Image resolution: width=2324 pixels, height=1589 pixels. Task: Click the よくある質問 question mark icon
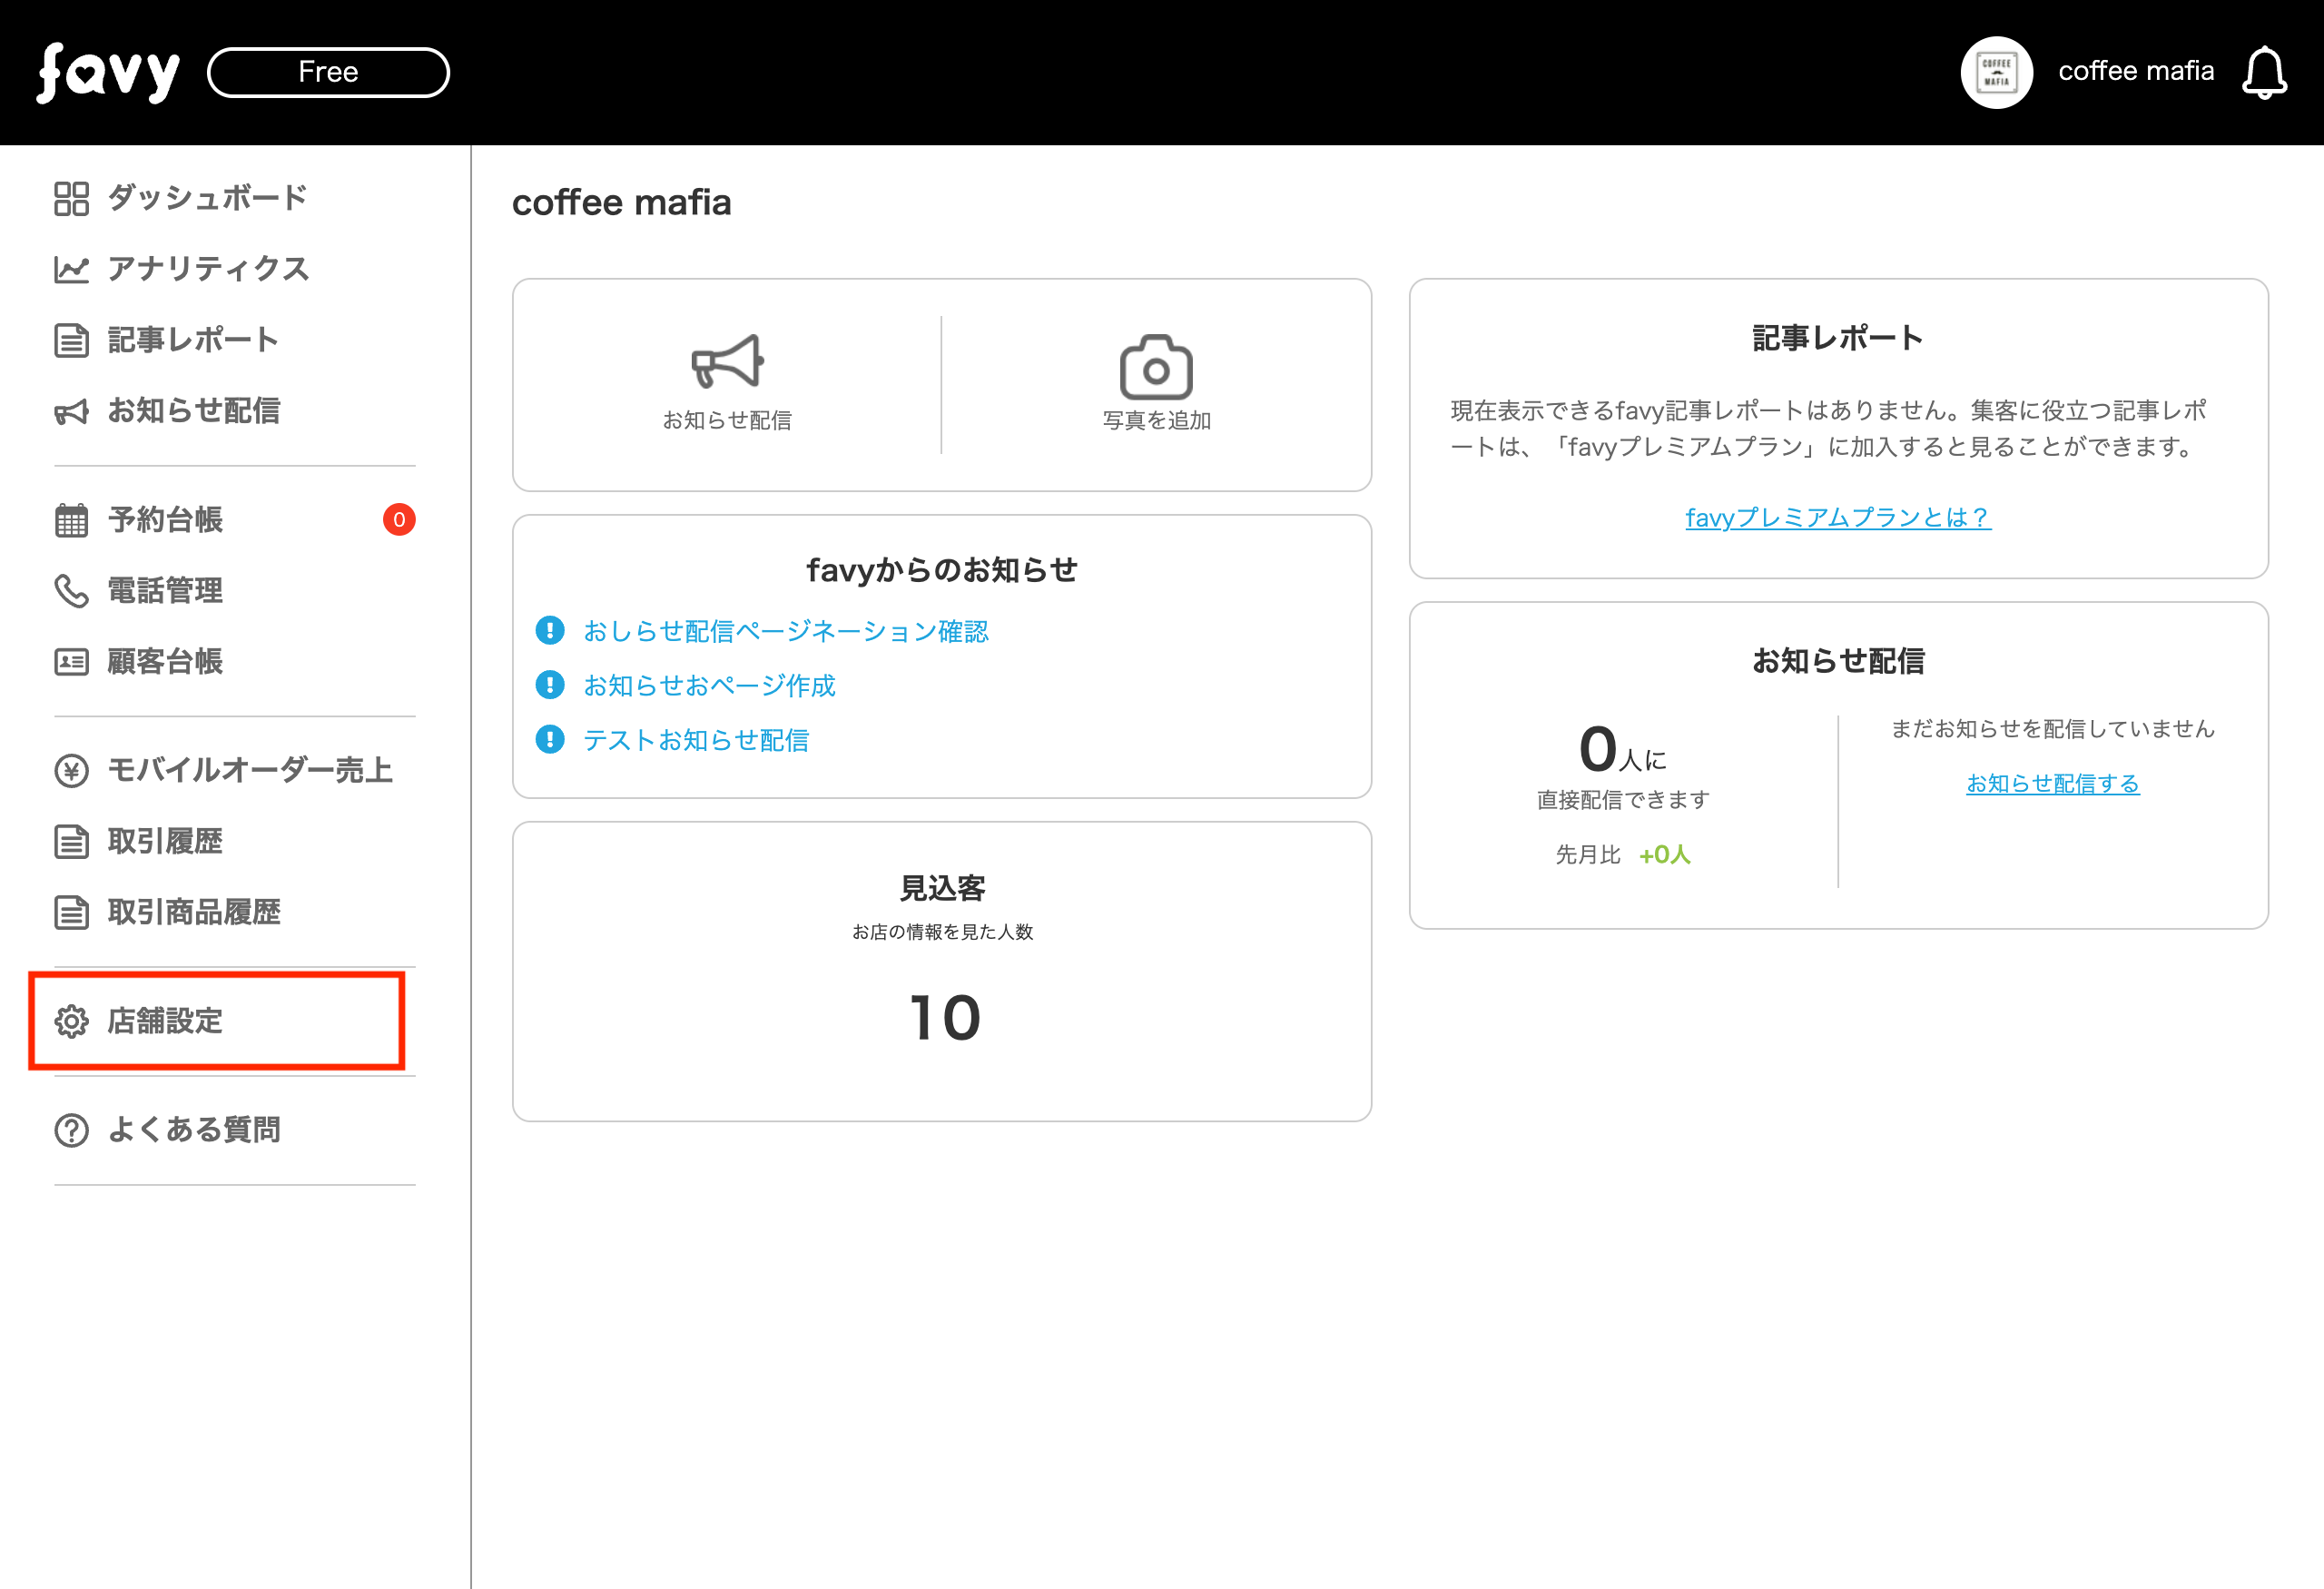pos(71,1130)
